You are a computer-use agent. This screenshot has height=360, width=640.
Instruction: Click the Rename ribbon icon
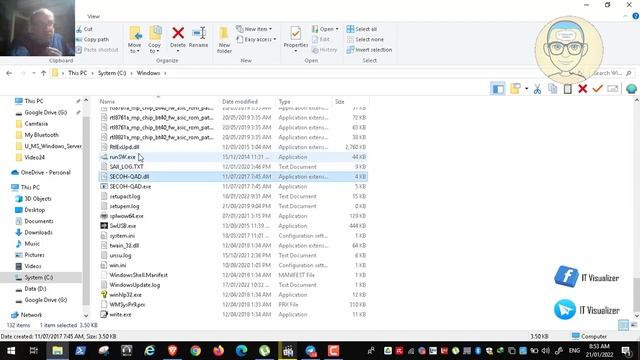point(199,33)
